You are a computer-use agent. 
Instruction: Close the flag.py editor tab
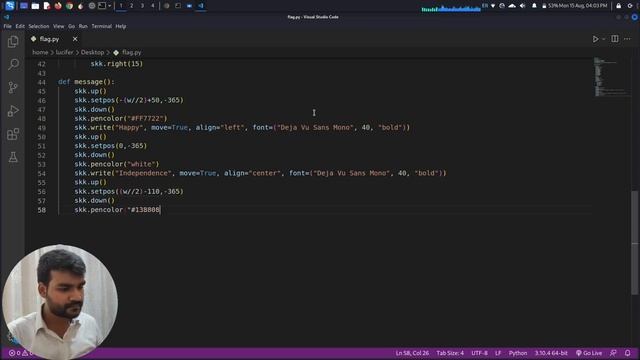click(x=75, y=39)
